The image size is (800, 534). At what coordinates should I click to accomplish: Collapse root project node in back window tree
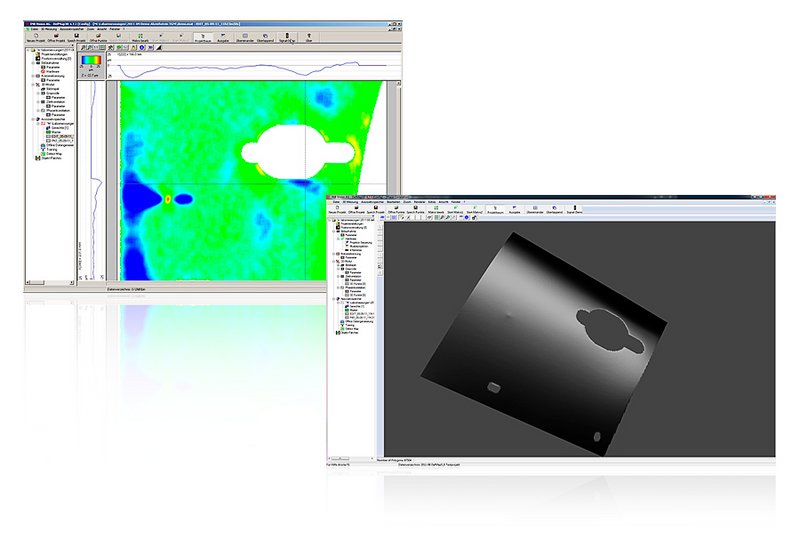28,50
